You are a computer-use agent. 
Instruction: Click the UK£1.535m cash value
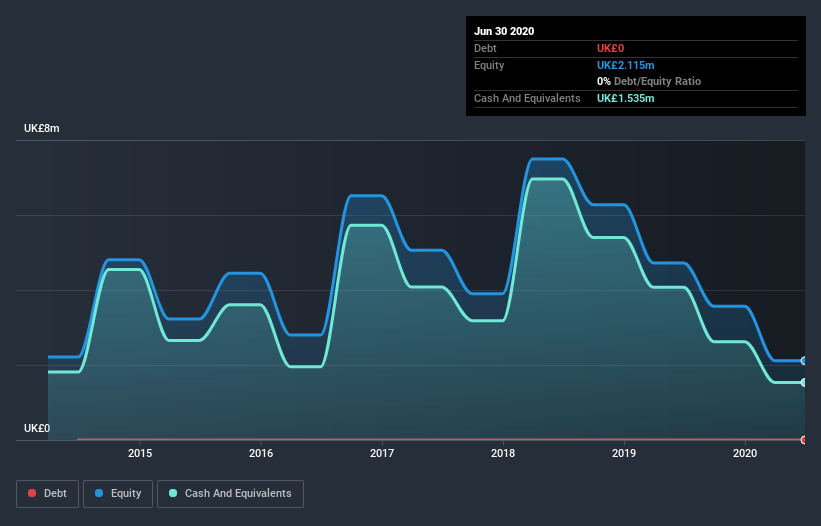click(x=625, y=98)
